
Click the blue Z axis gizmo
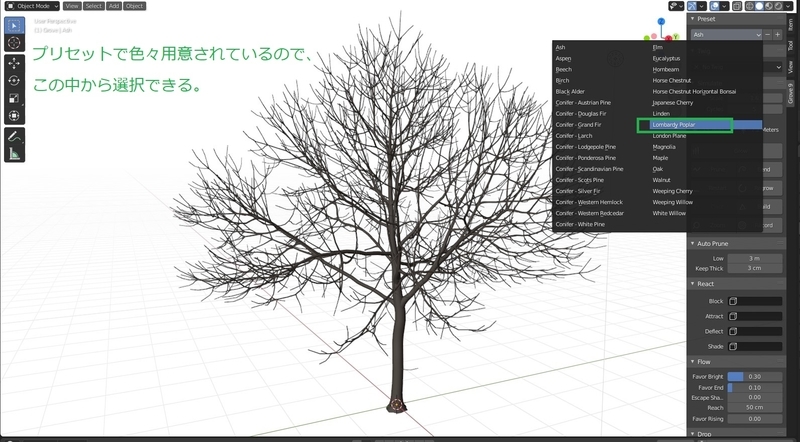point(661,21)
